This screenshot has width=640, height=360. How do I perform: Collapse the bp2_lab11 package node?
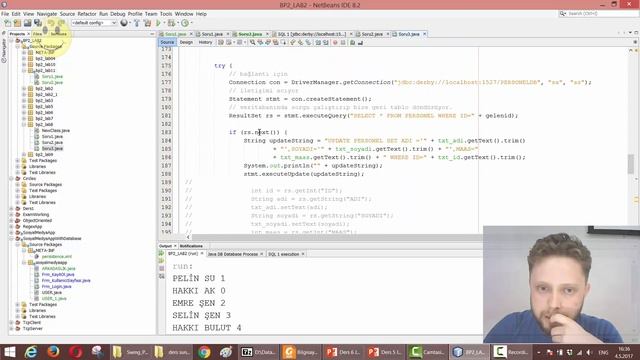24,71
